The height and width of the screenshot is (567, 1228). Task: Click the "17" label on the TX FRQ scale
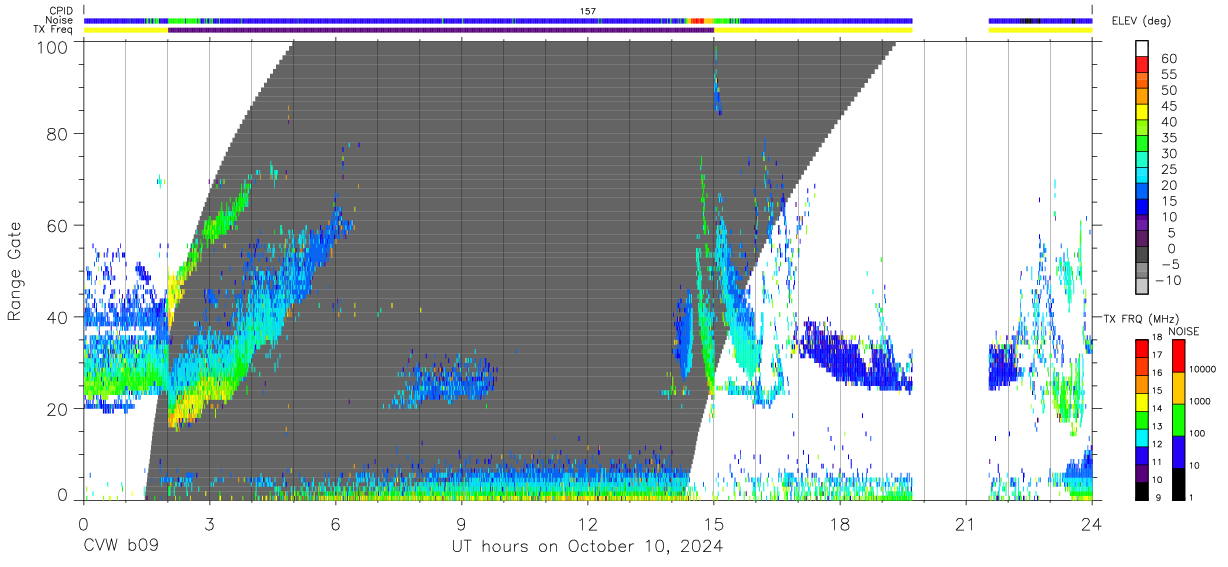(x=1155, y=354)
